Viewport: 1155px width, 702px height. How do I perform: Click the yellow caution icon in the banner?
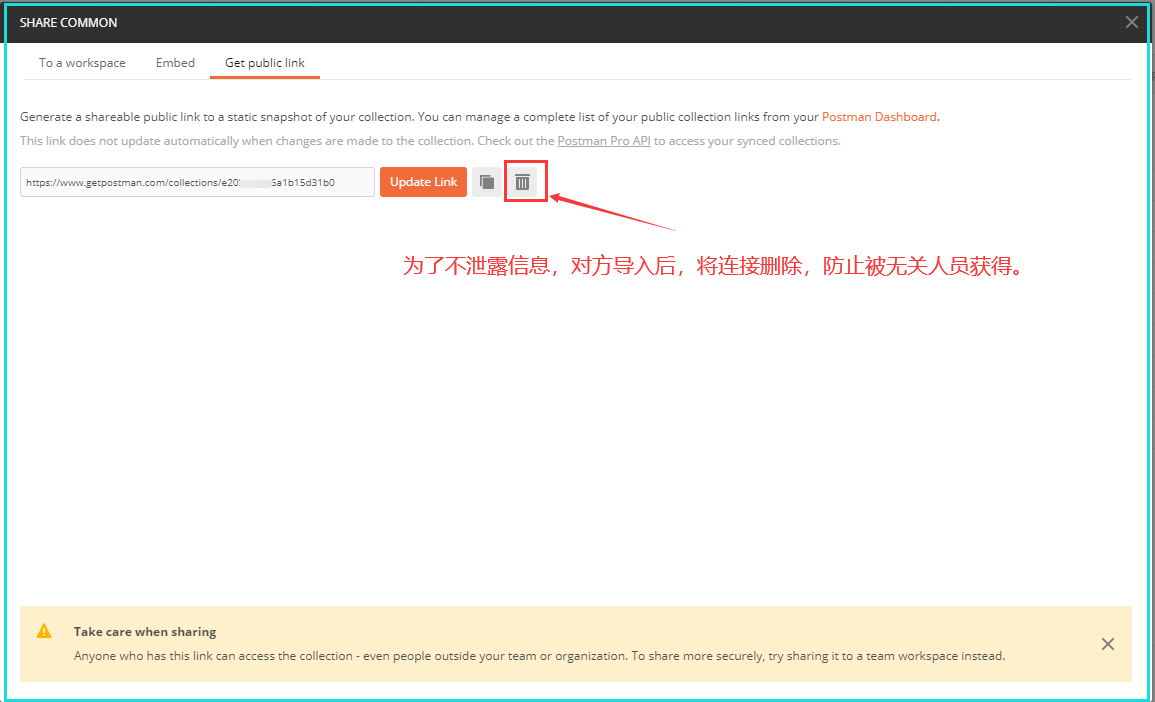coord(44,630)
